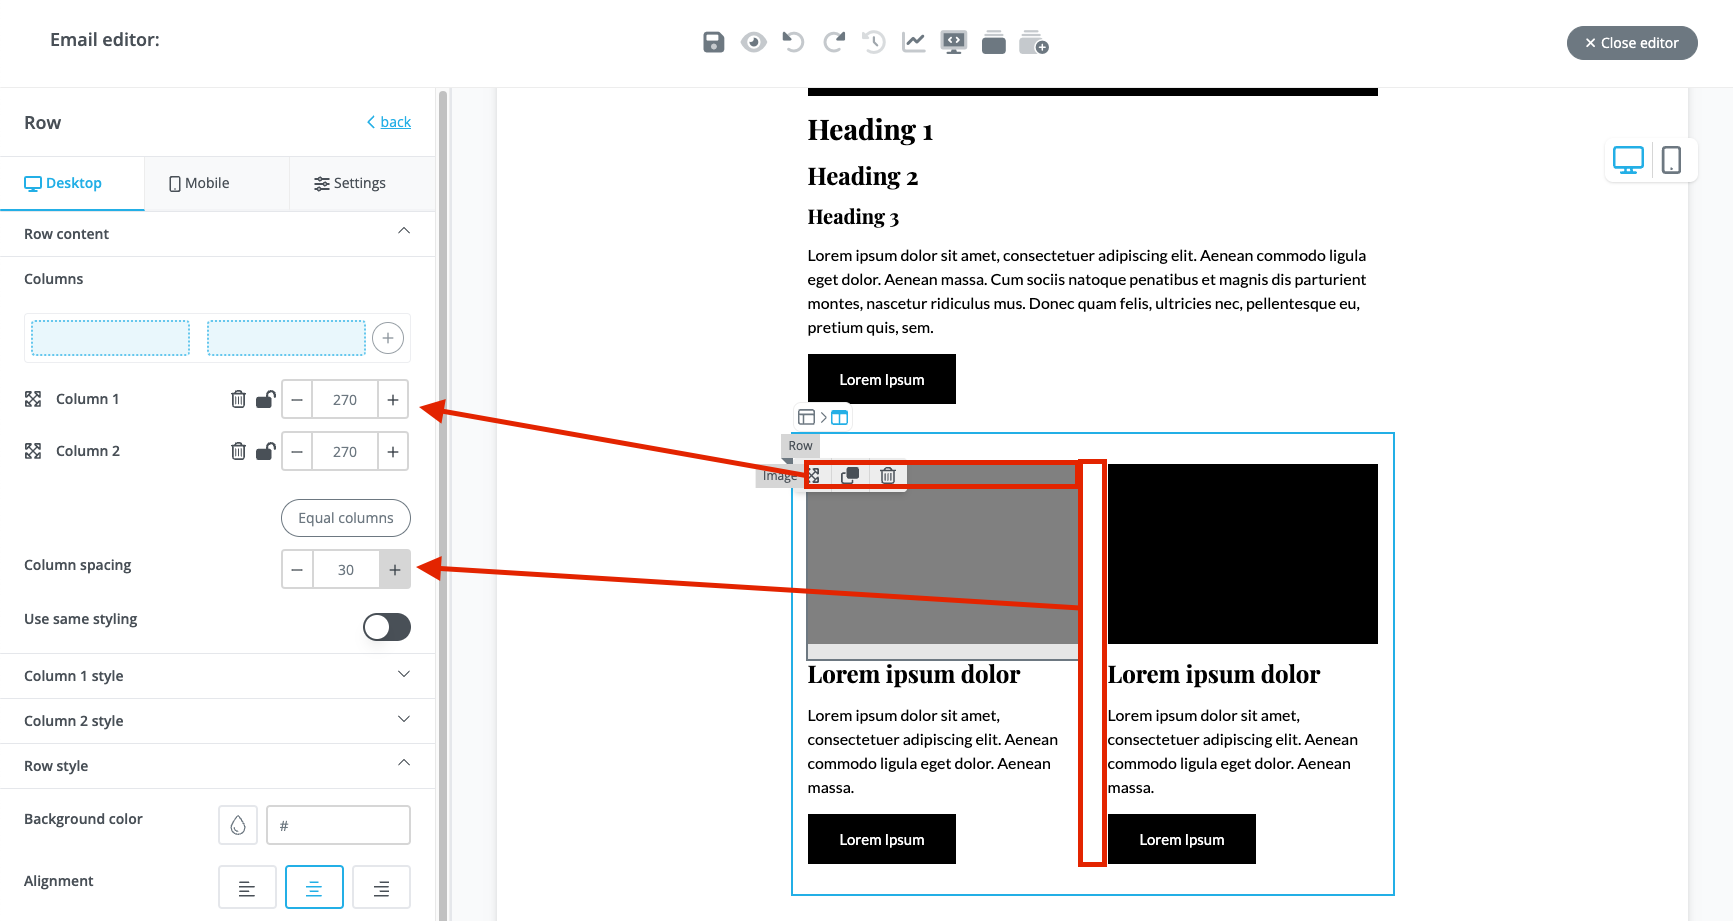Decrease Column 2 width with minus
The height and width of the screenshot is (921, 1733).
tap(297, 451)
